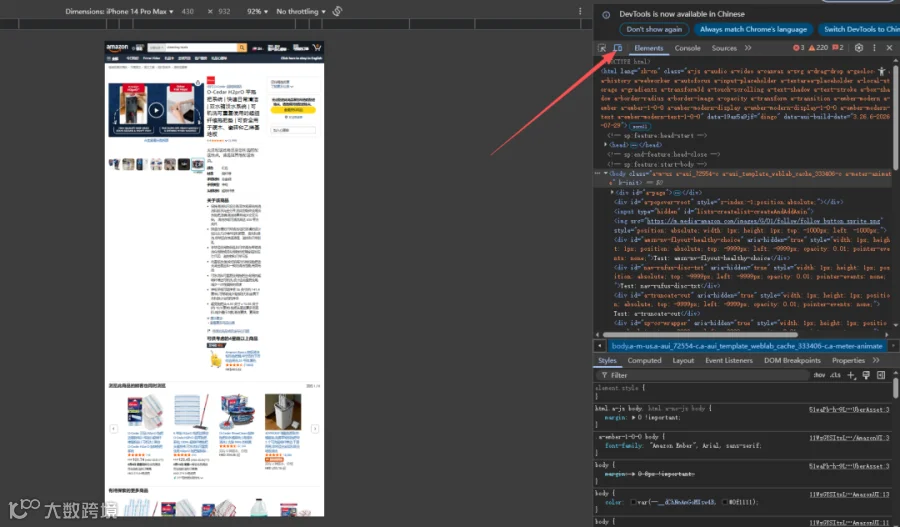
Task: Select the last highlighted product thumbnail
Action: coord(197,165)
